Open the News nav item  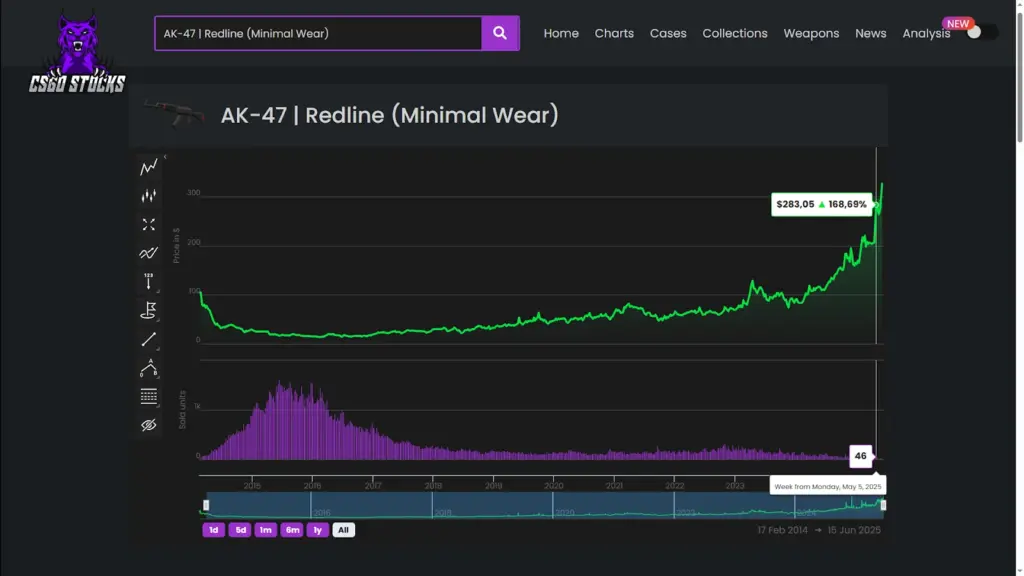click(x=871, y=33)
